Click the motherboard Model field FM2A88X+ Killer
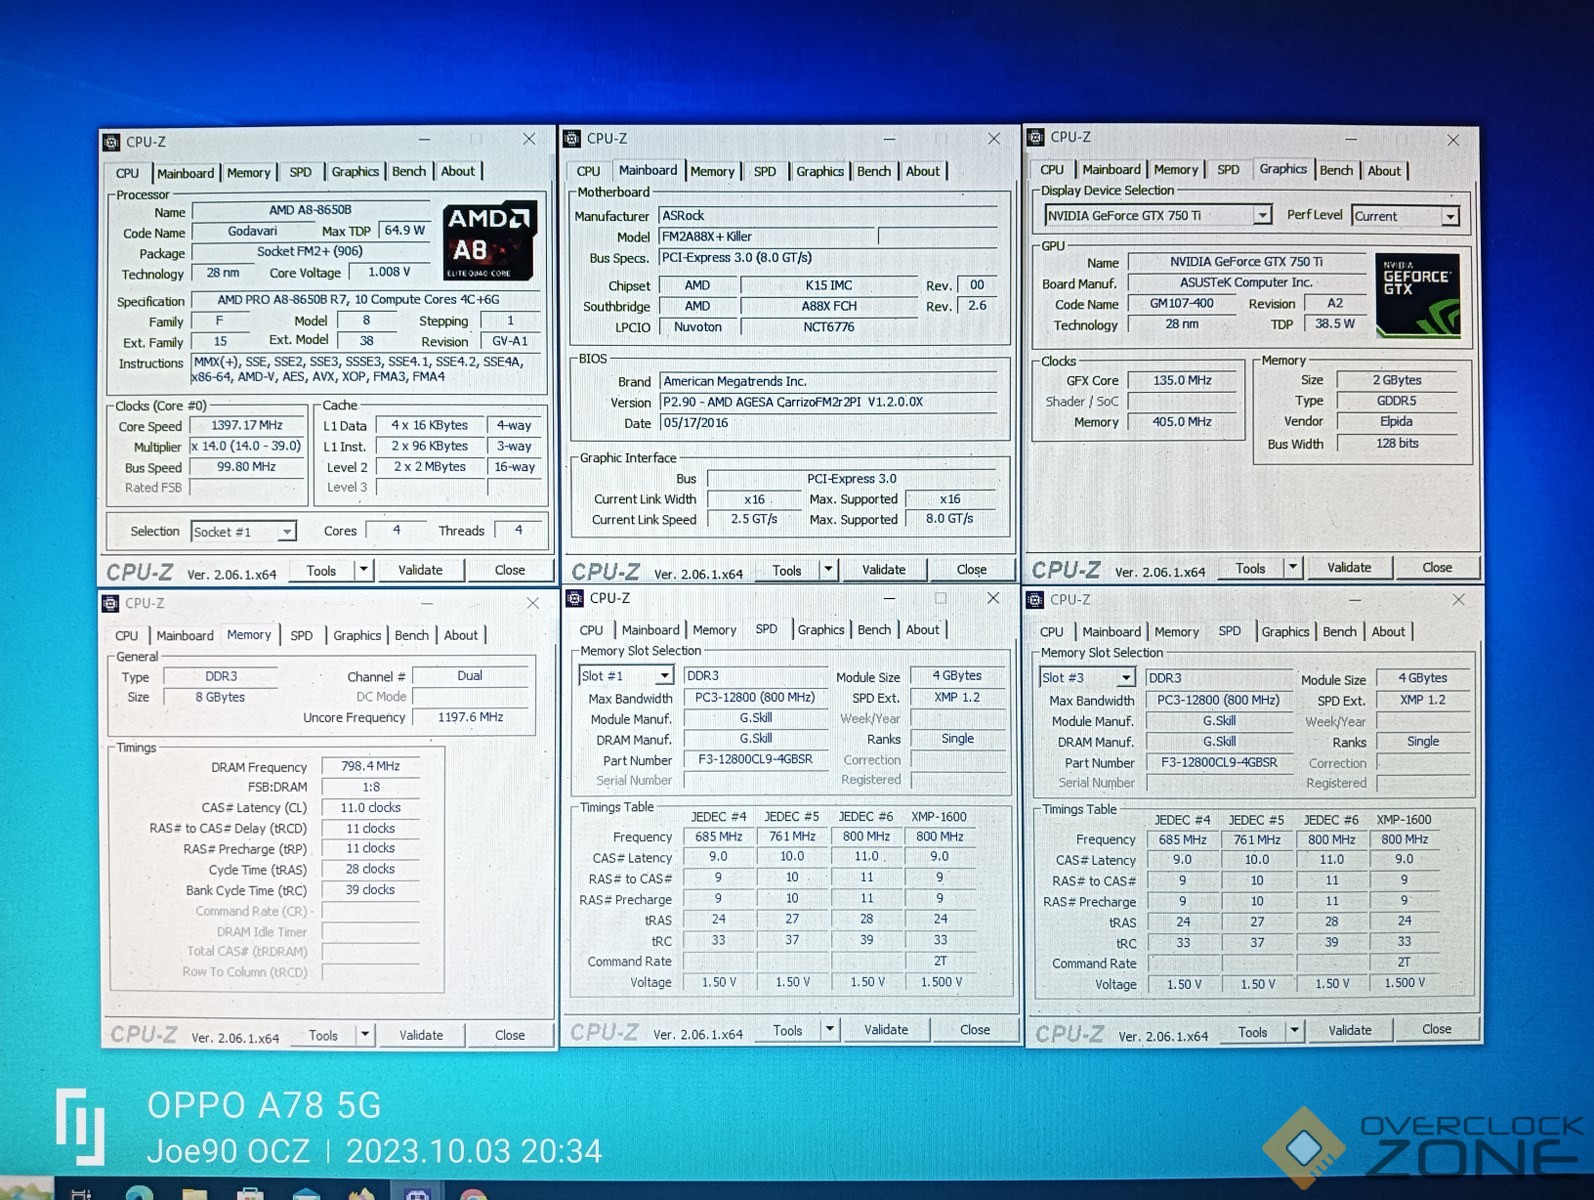Screen dimensions: 1594x1200 767,237
